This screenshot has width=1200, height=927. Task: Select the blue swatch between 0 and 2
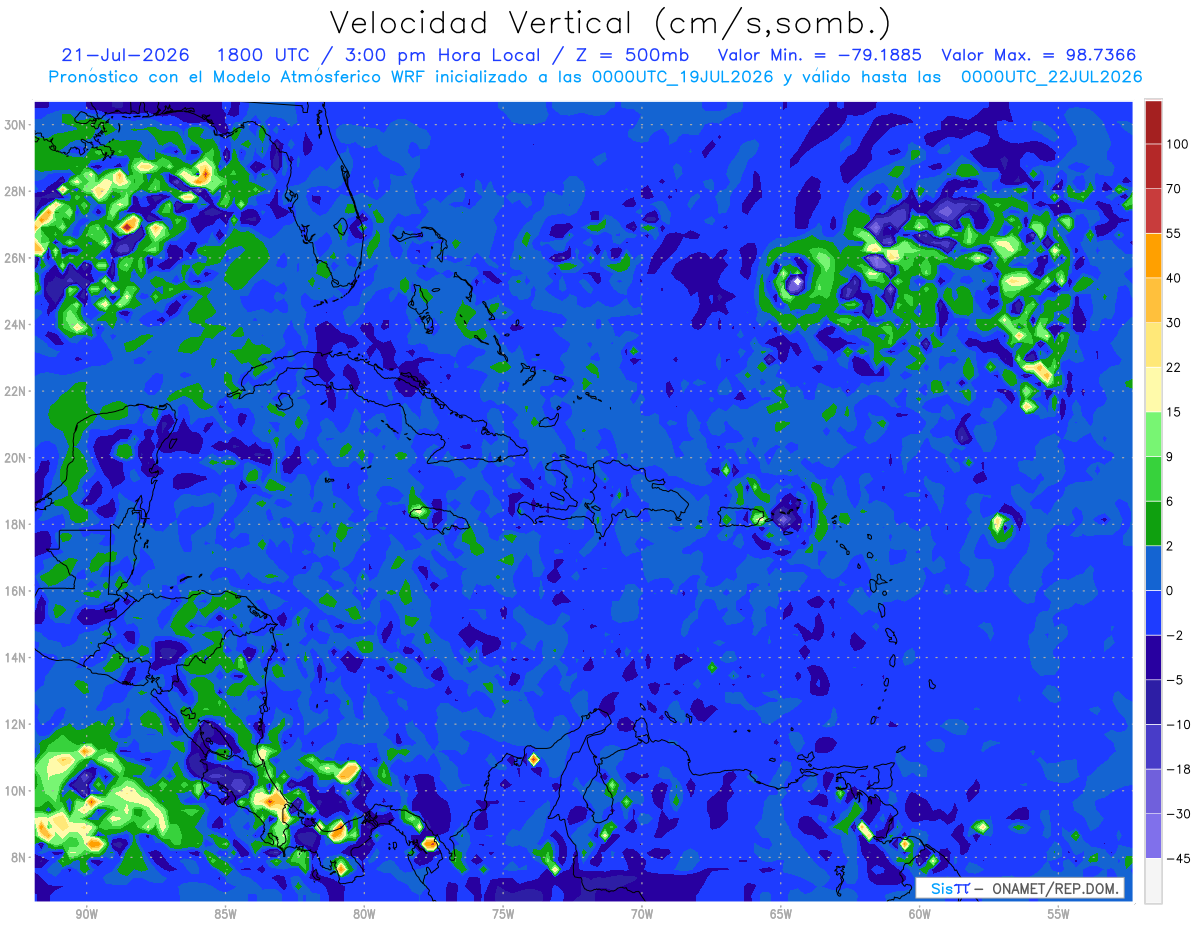[x=1153, y=568]
